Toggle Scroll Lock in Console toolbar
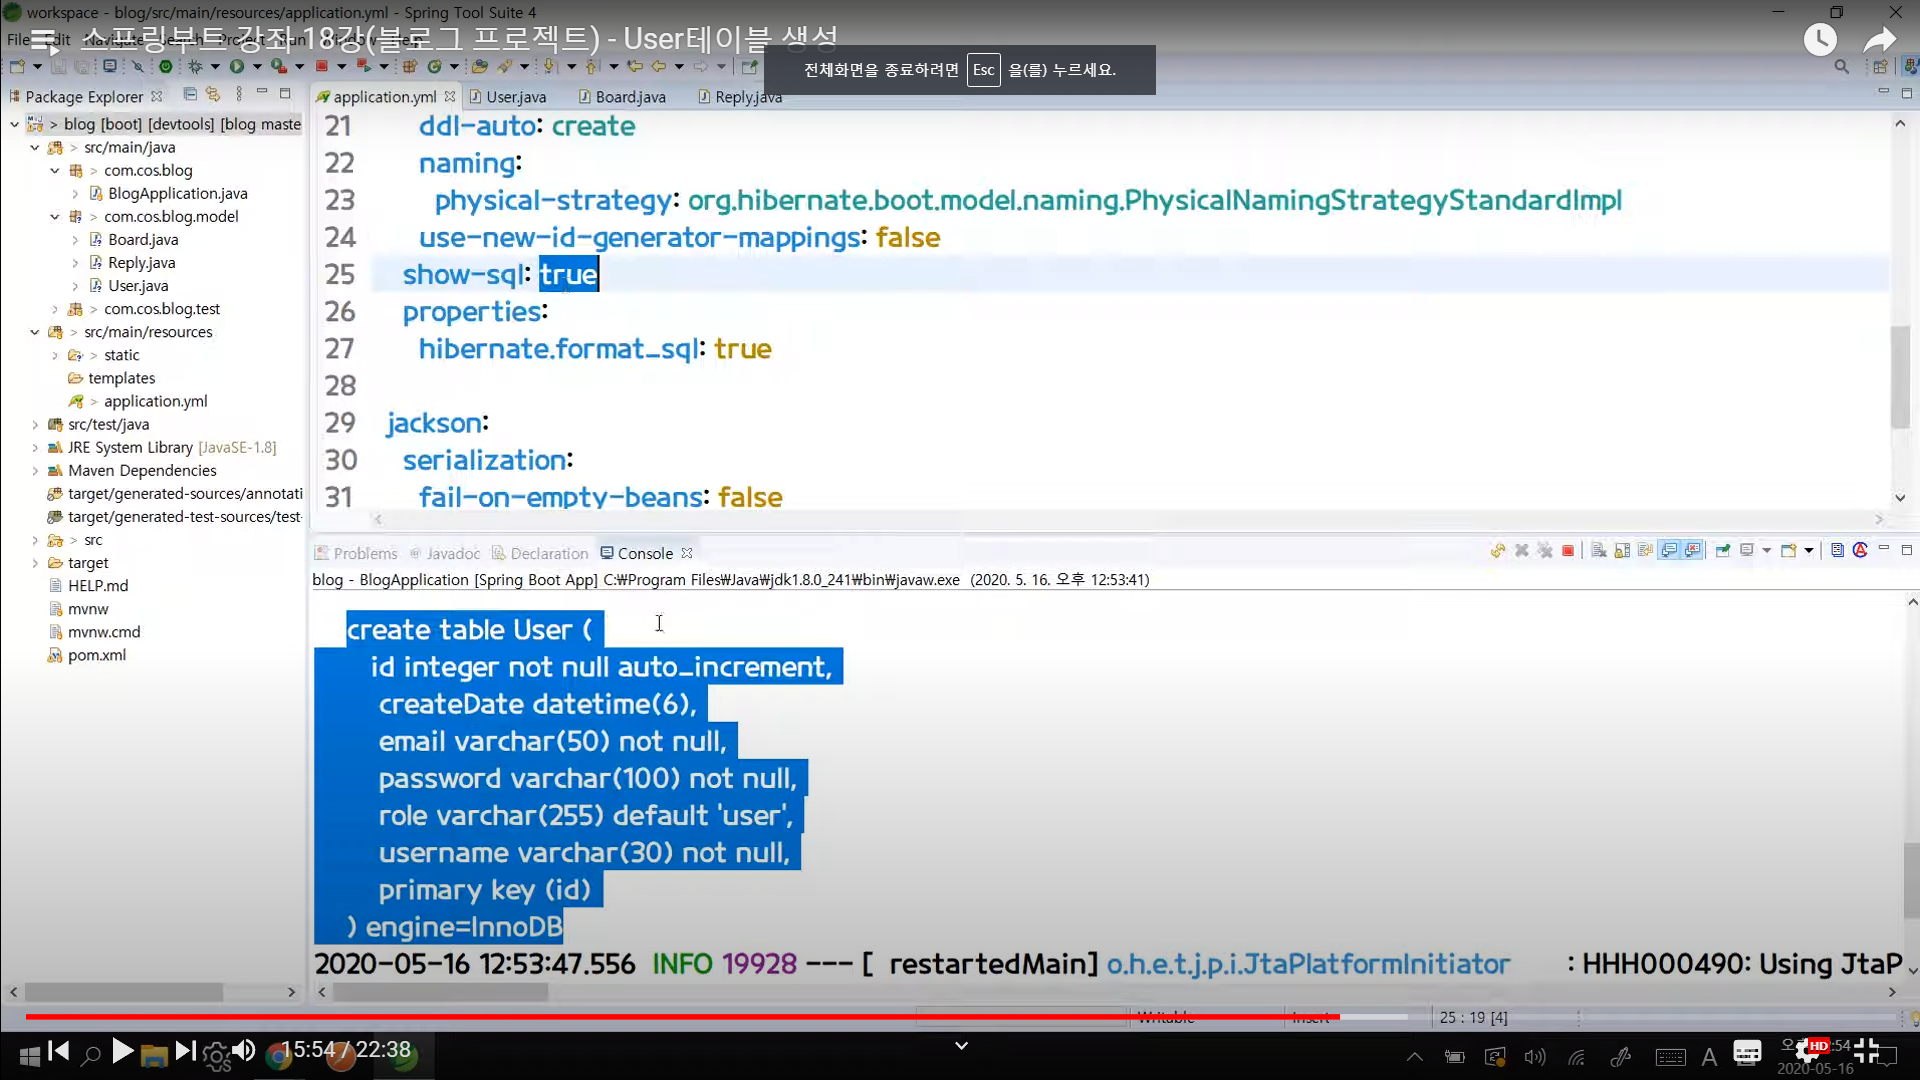Screen dimensions: 1920x1080 pyautogui.click(x=1622, y=551)
